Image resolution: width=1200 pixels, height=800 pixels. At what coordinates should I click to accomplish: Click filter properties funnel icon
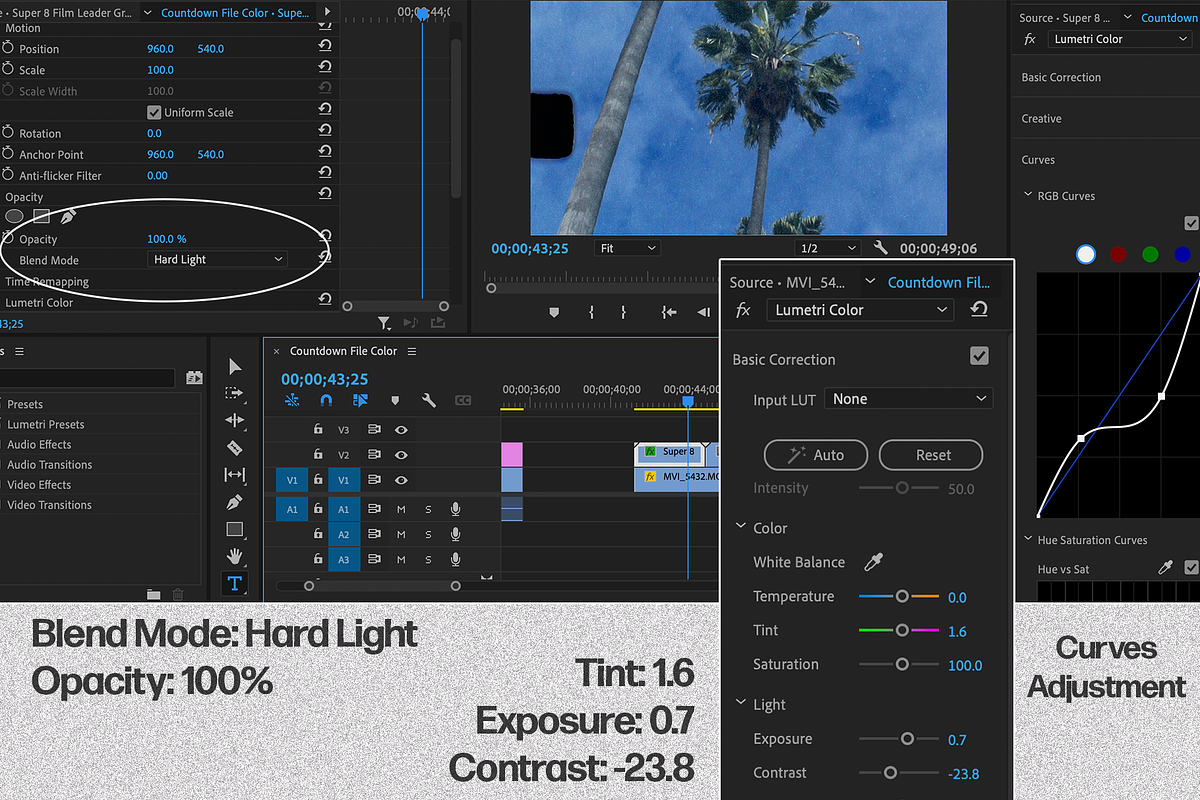click(384, 322)
